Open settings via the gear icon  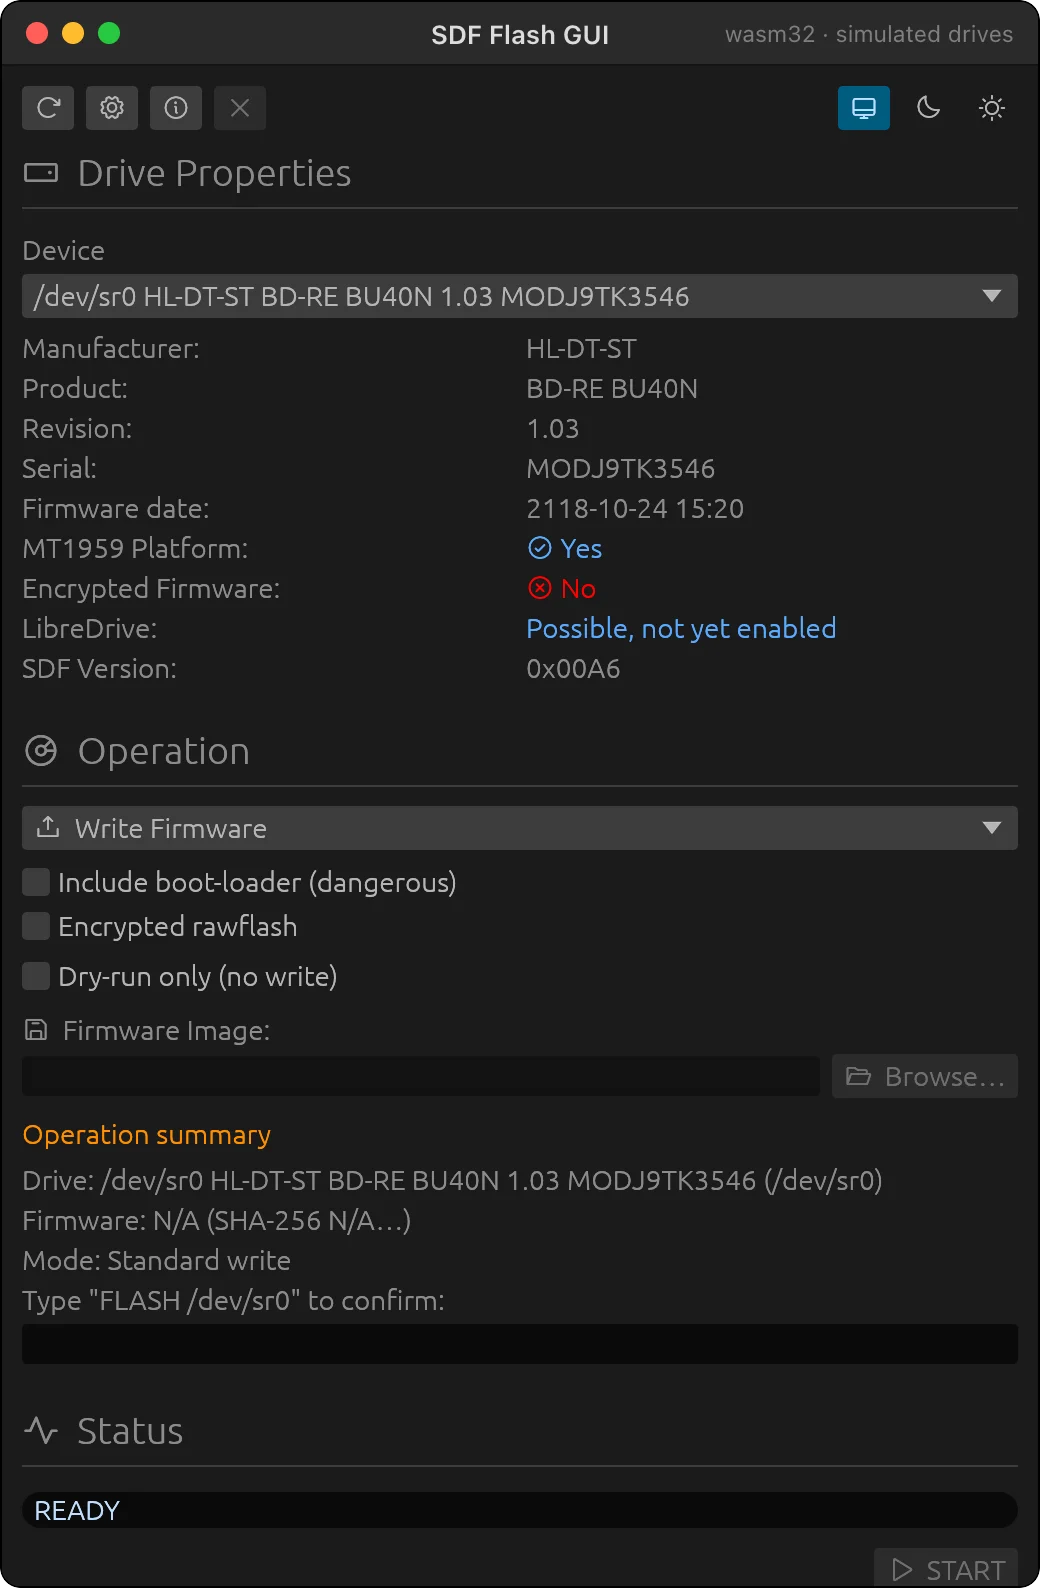(112, 108)
